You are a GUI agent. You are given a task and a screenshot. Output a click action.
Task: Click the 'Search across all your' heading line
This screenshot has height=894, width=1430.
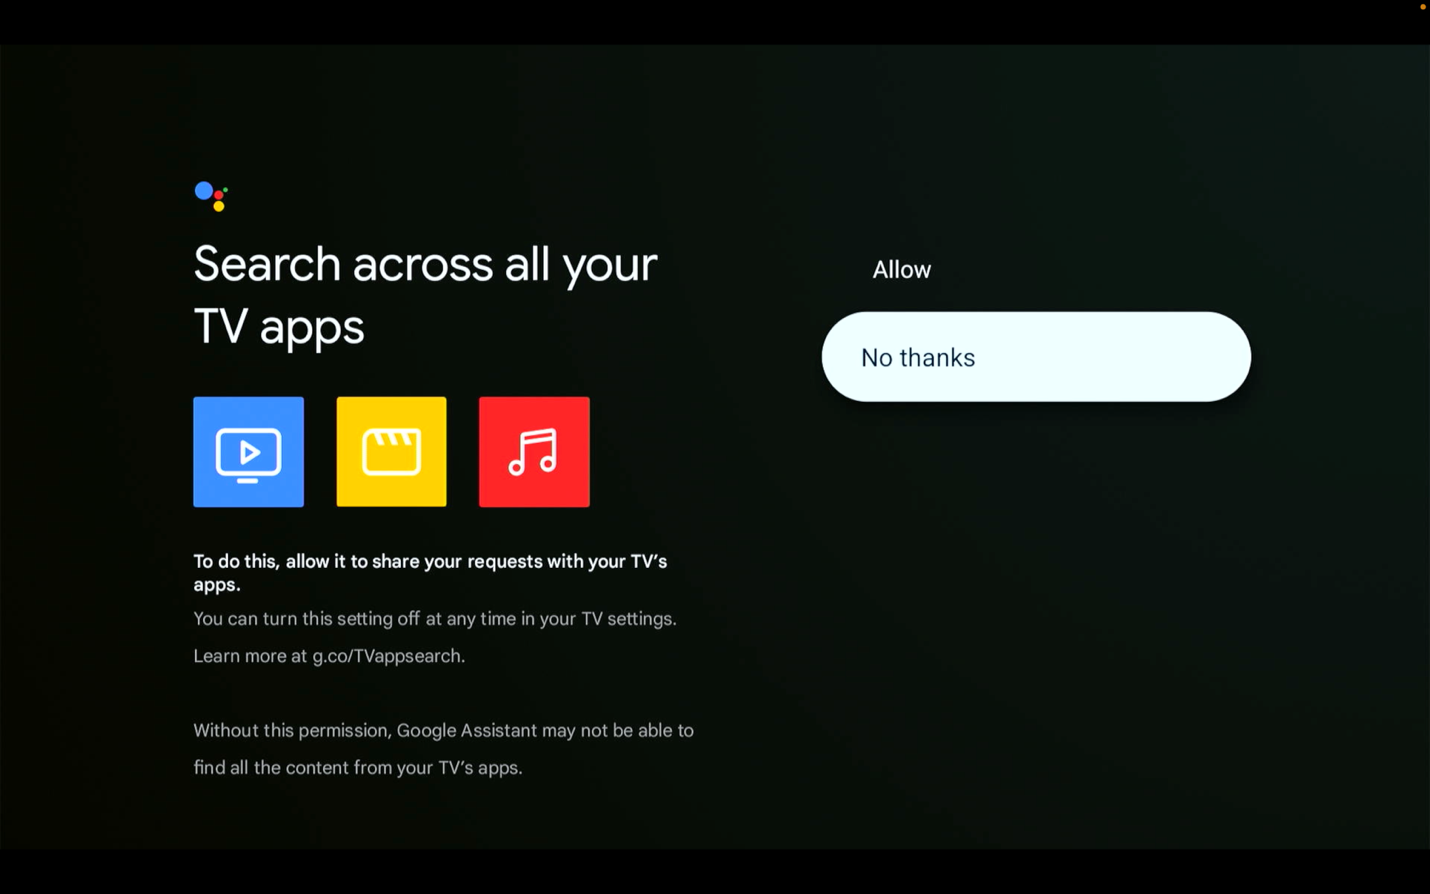pyautogui.click(x=425, y=265)
